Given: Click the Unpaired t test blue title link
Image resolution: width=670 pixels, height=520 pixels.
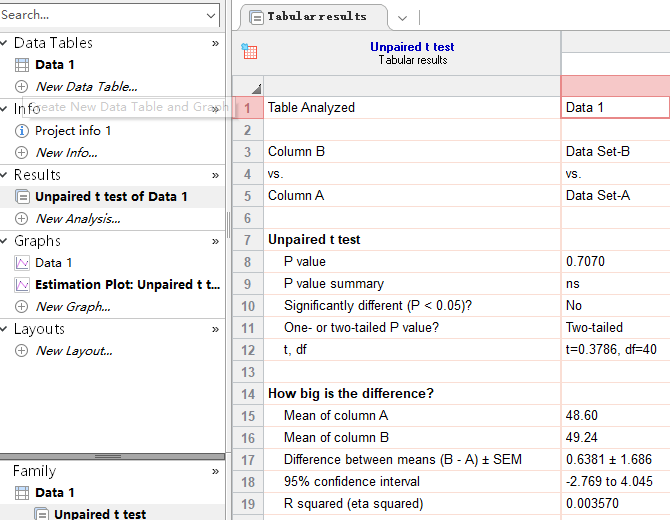Looking at the screenshot, I should (412, 47).
